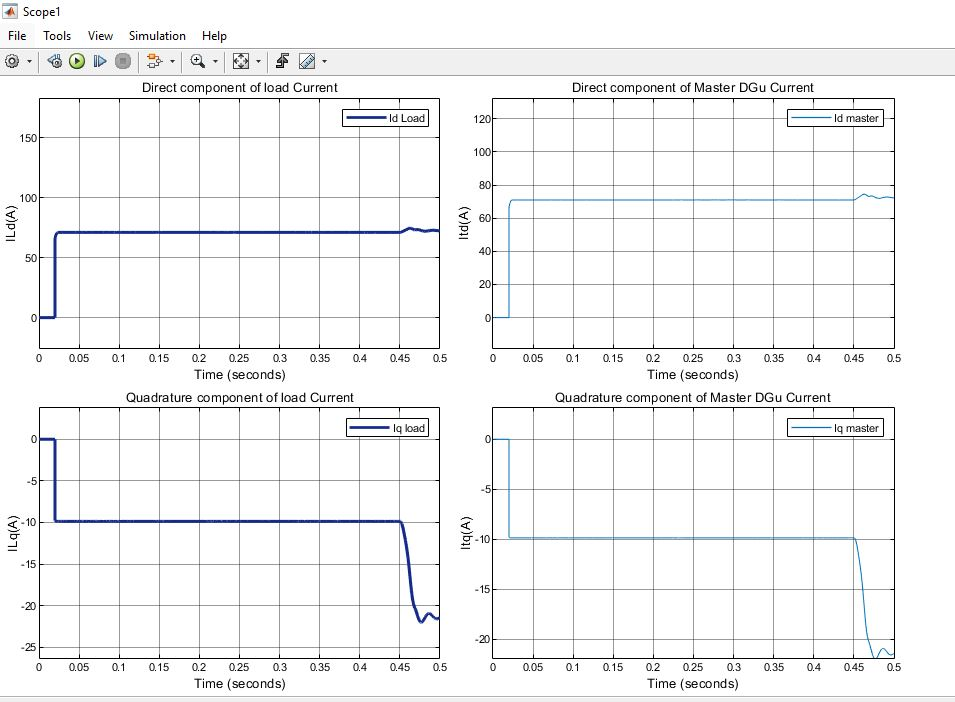Screen dimensions: 955x702
Task: Toggle the Triggers toolbar icon
Action: (283, 61)
